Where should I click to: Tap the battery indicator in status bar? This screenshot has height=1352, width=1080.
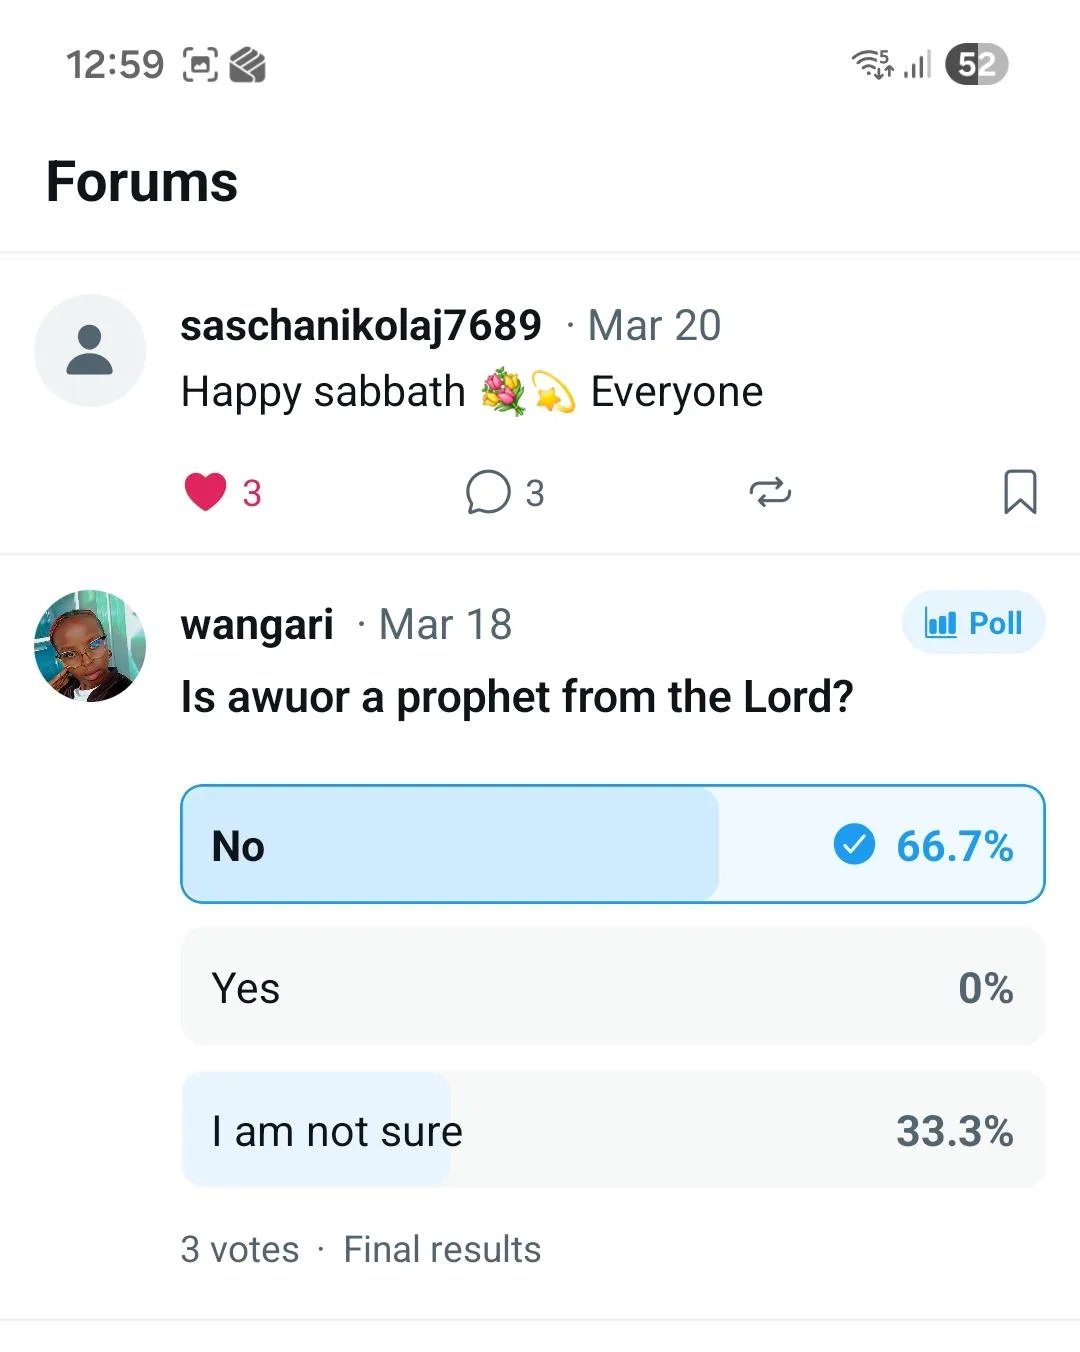tap(976, 65)
